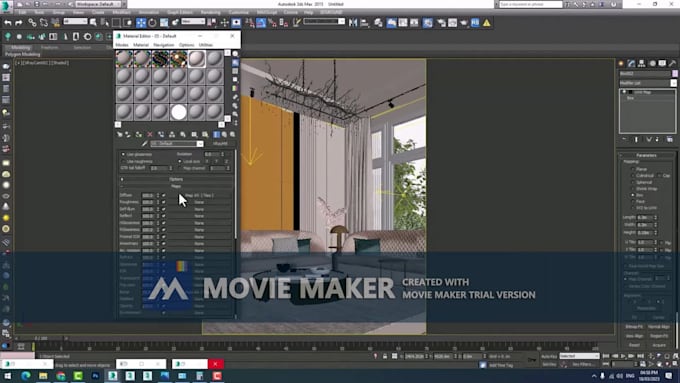Click the VRayMtl material type button

(x=220, y=144)
